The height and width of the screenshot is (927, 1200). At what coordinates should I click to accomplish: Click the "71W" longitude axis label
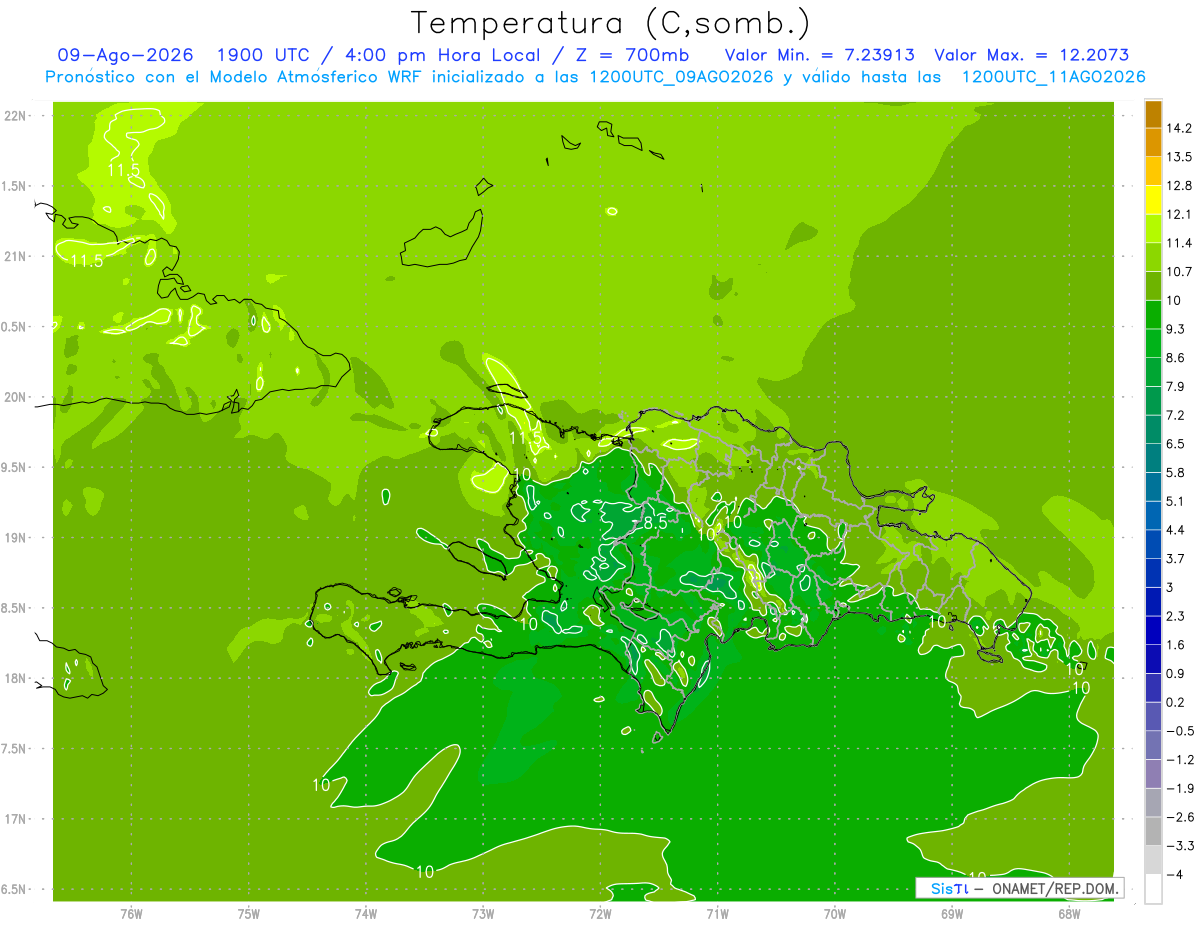[717, 913]
